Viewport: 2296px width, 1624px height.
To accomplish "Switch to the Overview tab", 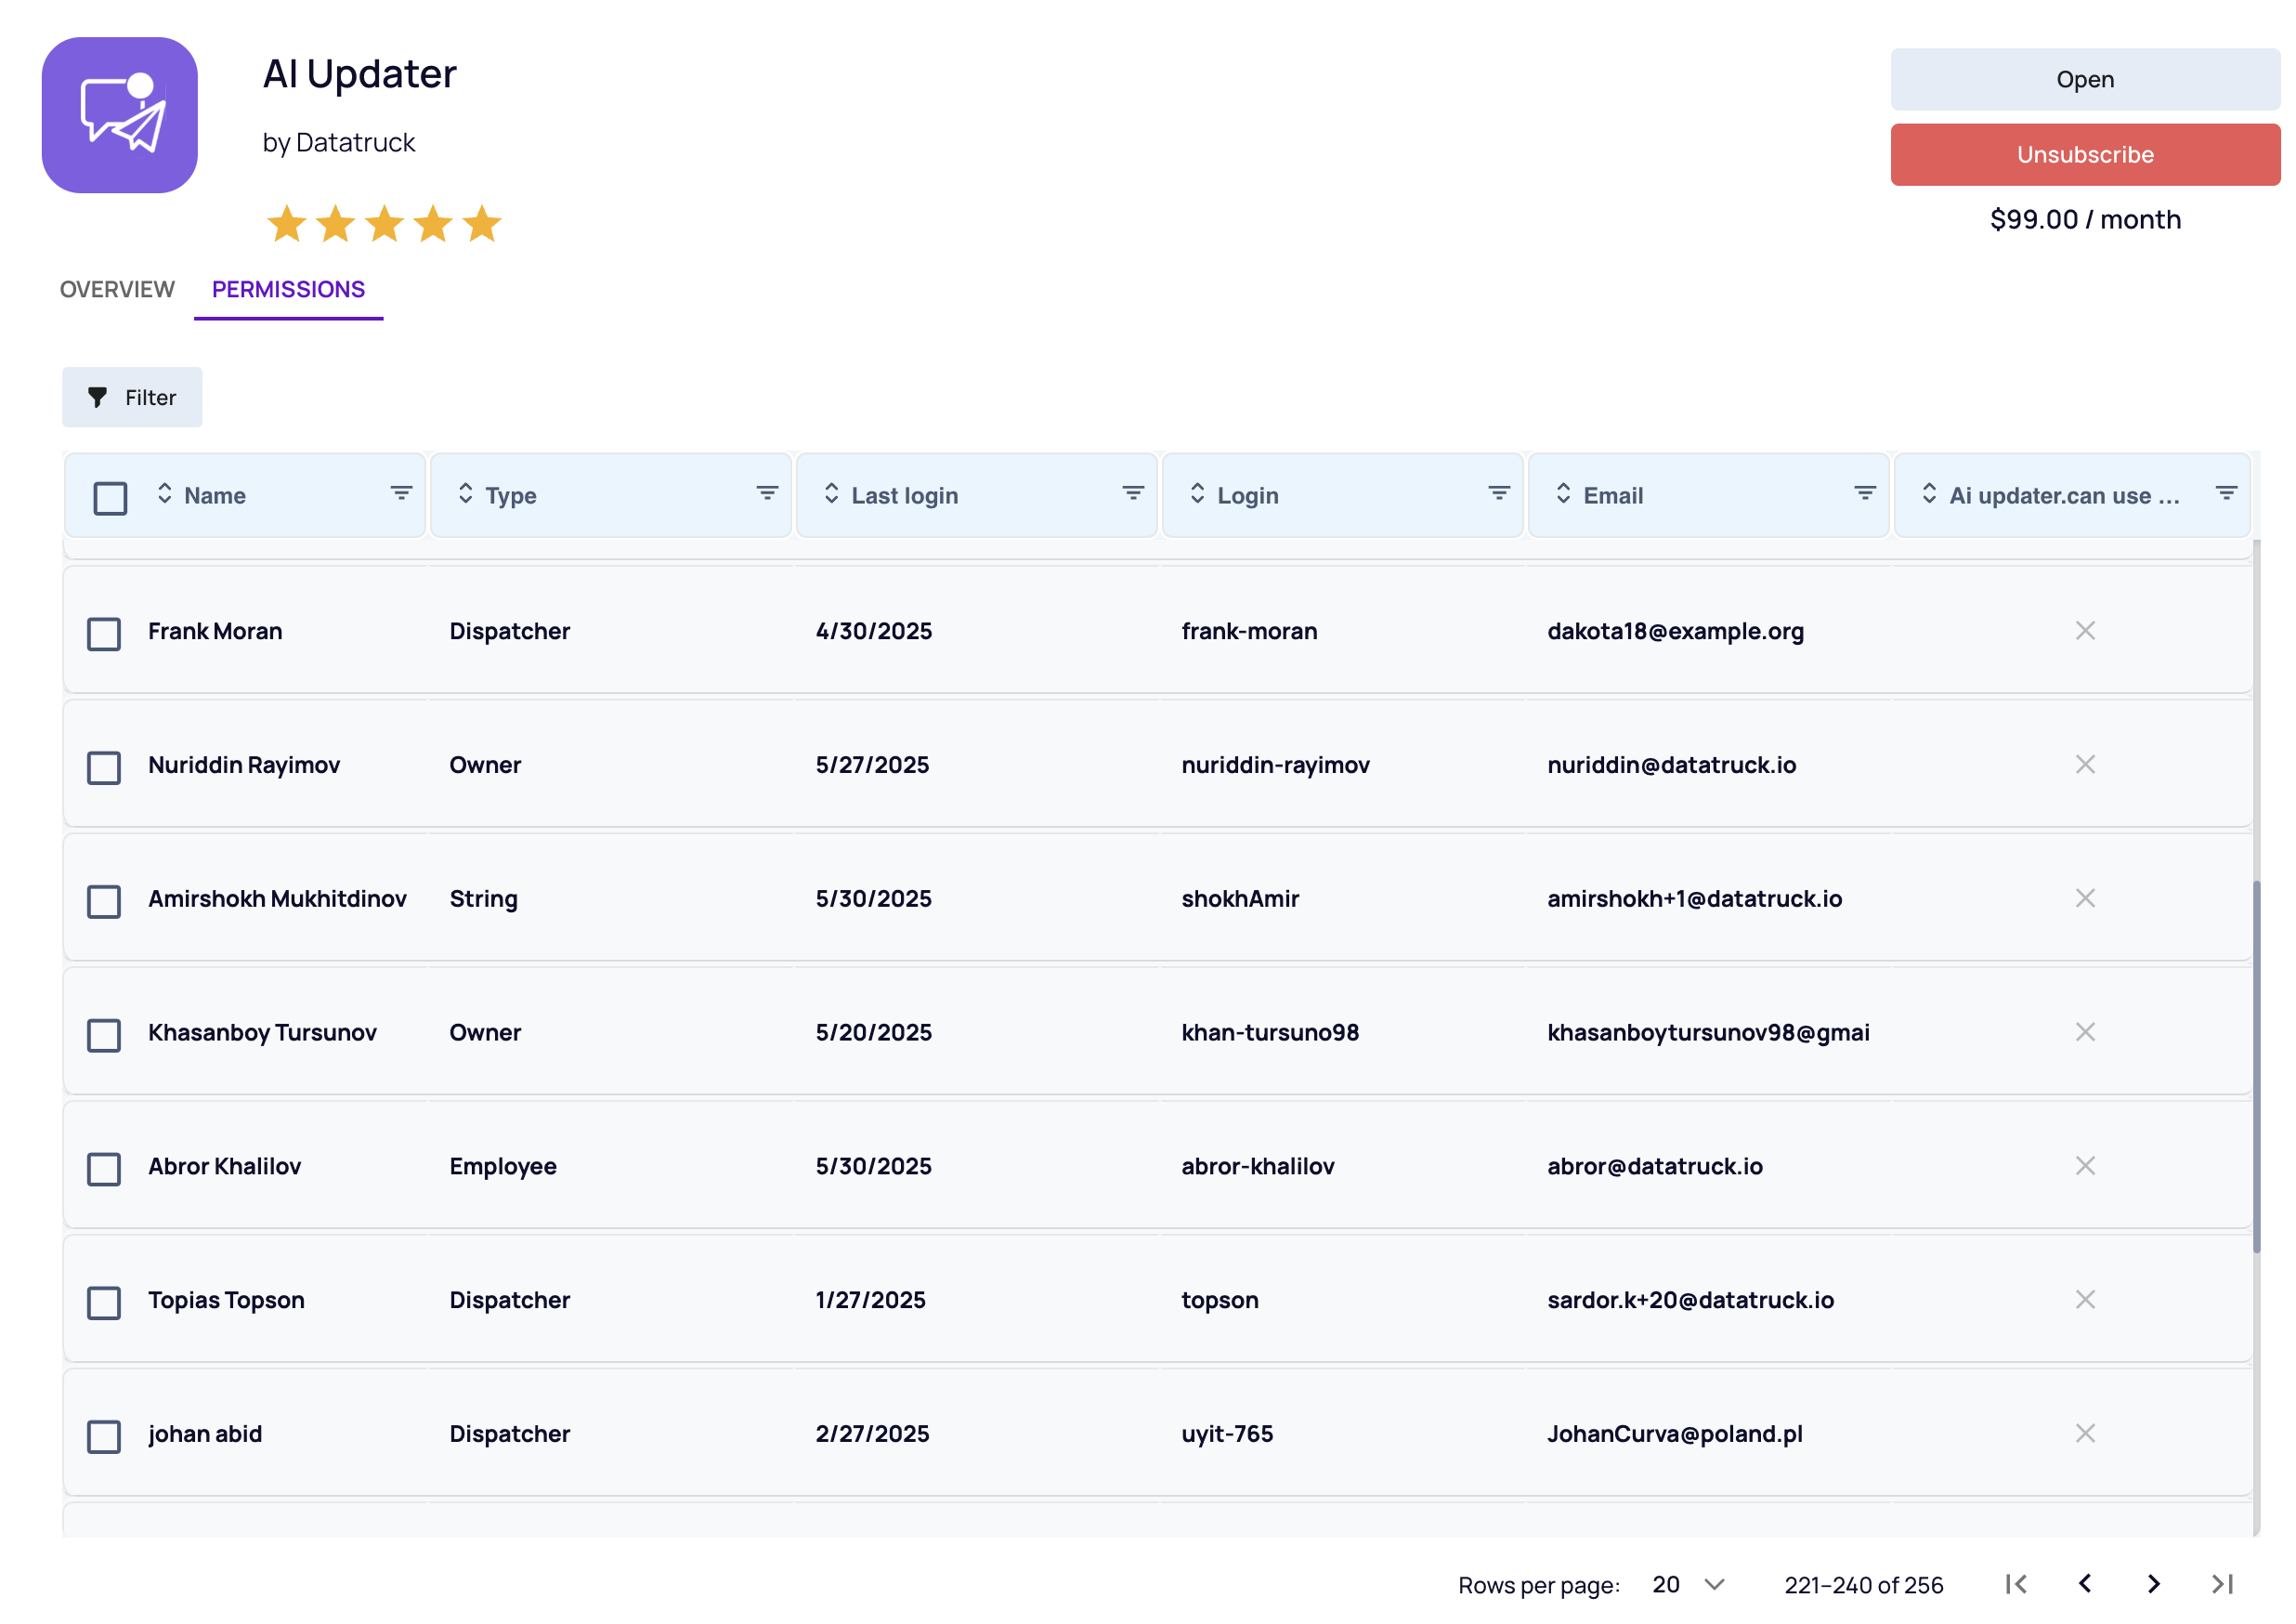I will pyautogui.click(x=117, y=289).
